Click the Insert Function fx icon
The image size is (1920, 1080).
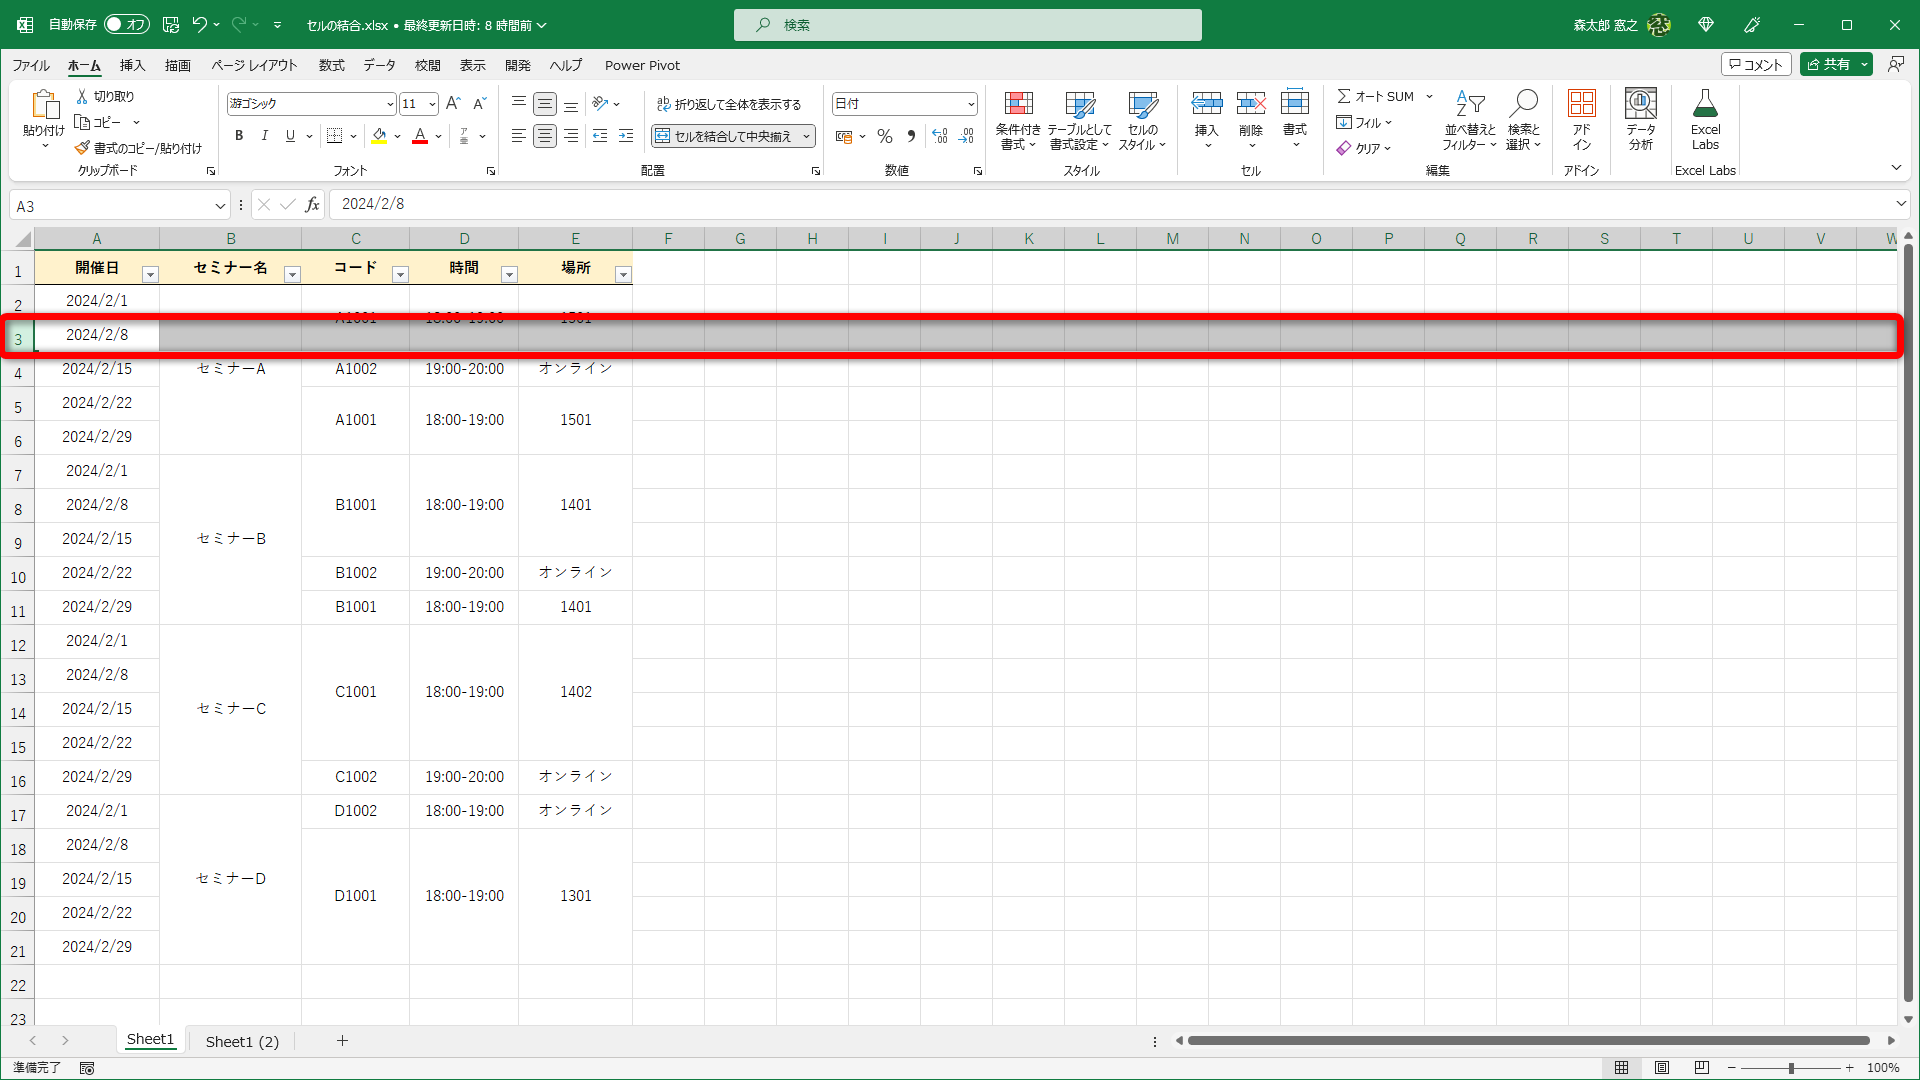[312, 204]
